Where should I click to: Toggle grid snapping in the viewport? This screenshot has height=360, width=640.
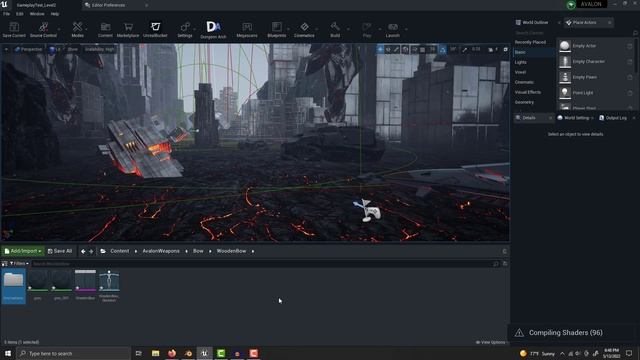423,49
